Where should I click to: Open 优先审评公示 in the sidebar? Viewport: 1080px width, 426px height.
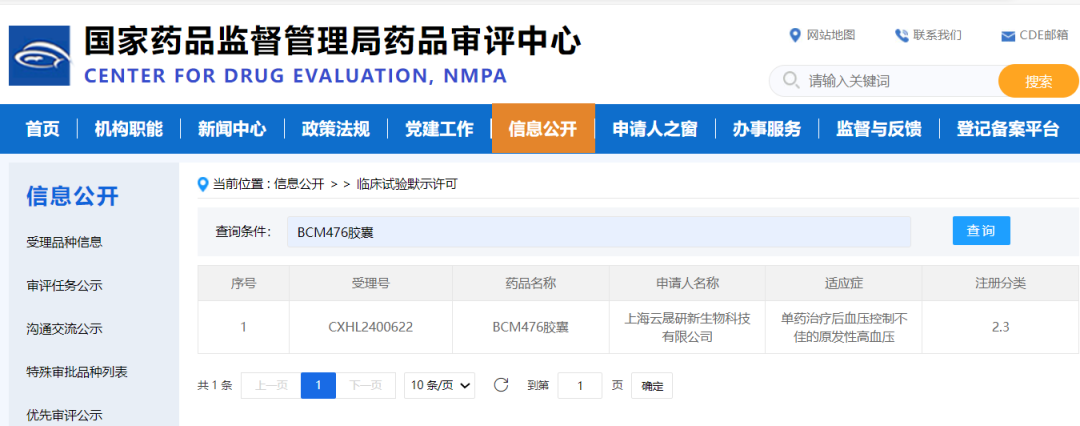pos(64,415)
